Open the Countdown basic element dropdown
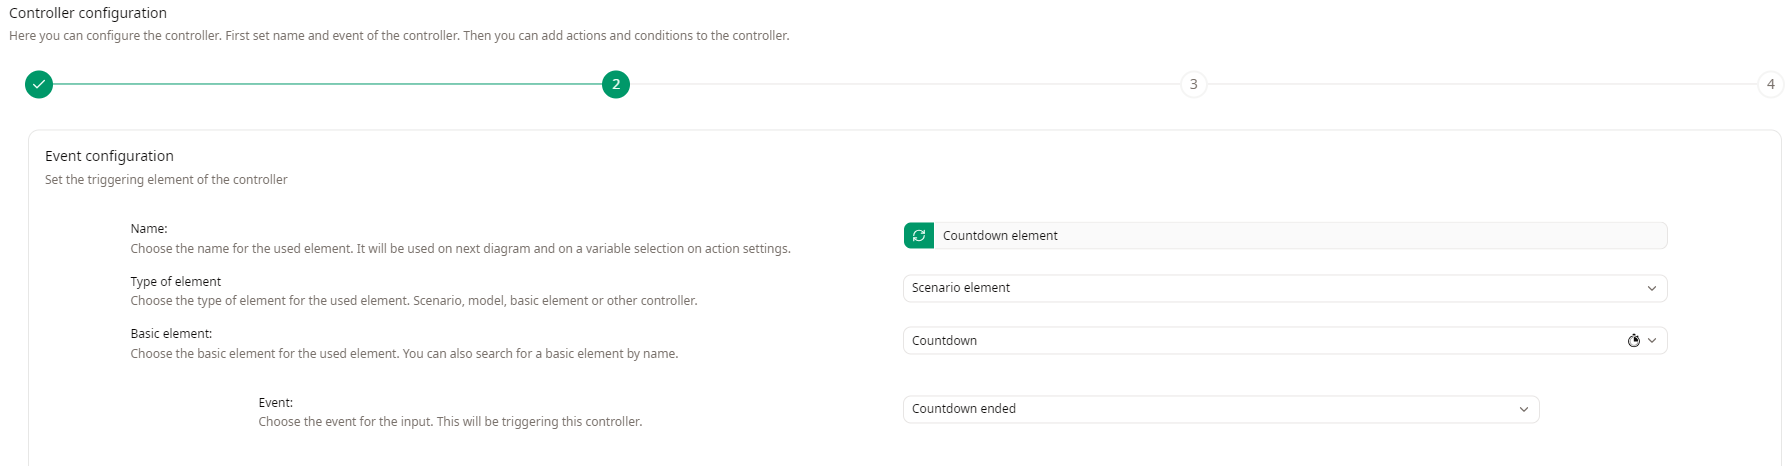Screen dimensions: 1788x466 pos(1285,341)
